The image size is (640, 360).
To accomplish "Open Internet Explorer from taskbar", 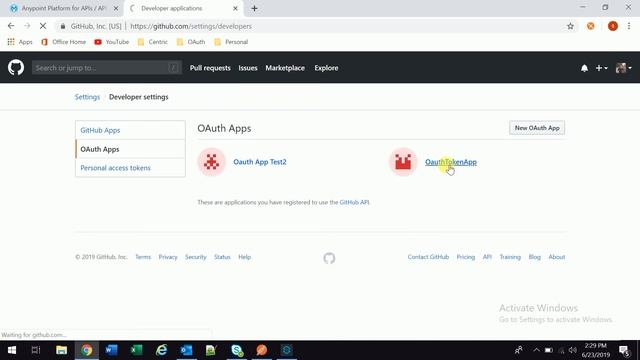I will (x=162, y=350).
